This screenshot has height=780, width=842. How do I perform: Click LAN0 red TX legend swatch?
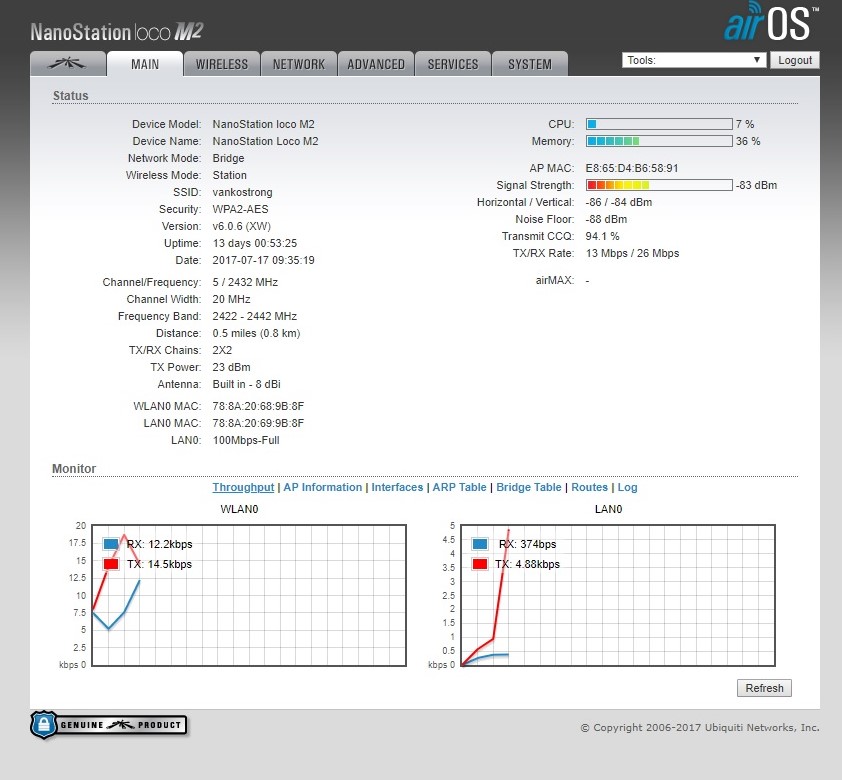coord(480,564)
